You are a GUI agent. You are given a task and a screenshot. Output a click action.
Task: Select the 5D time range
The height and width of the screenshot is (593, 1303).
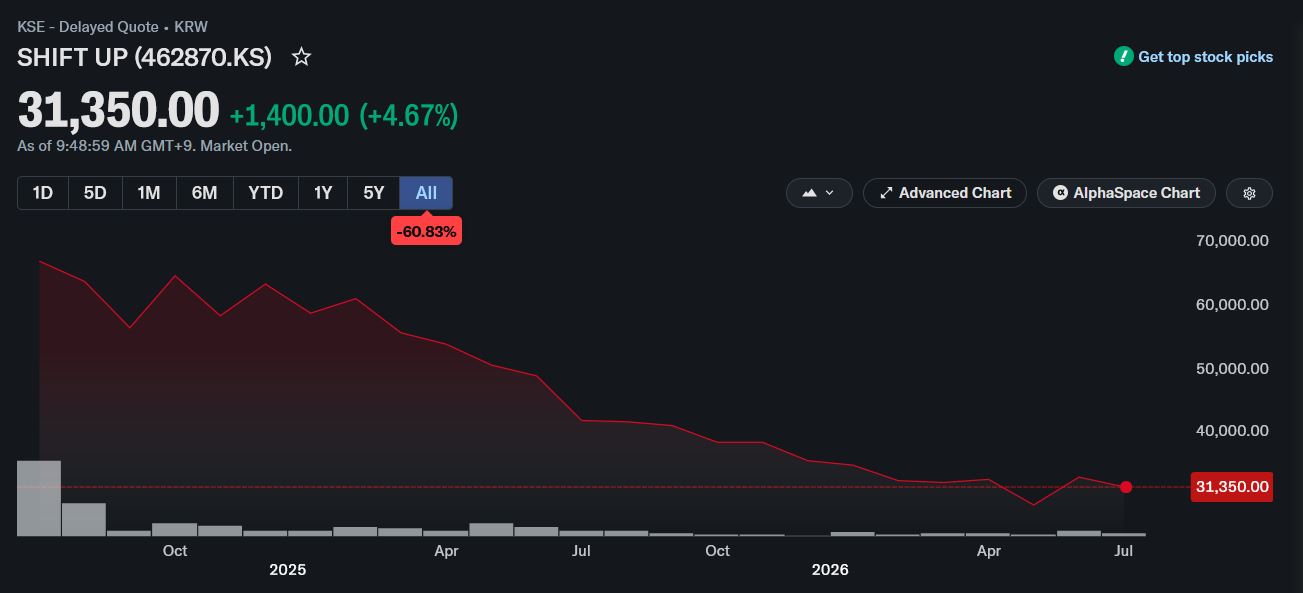coord(95,193)
